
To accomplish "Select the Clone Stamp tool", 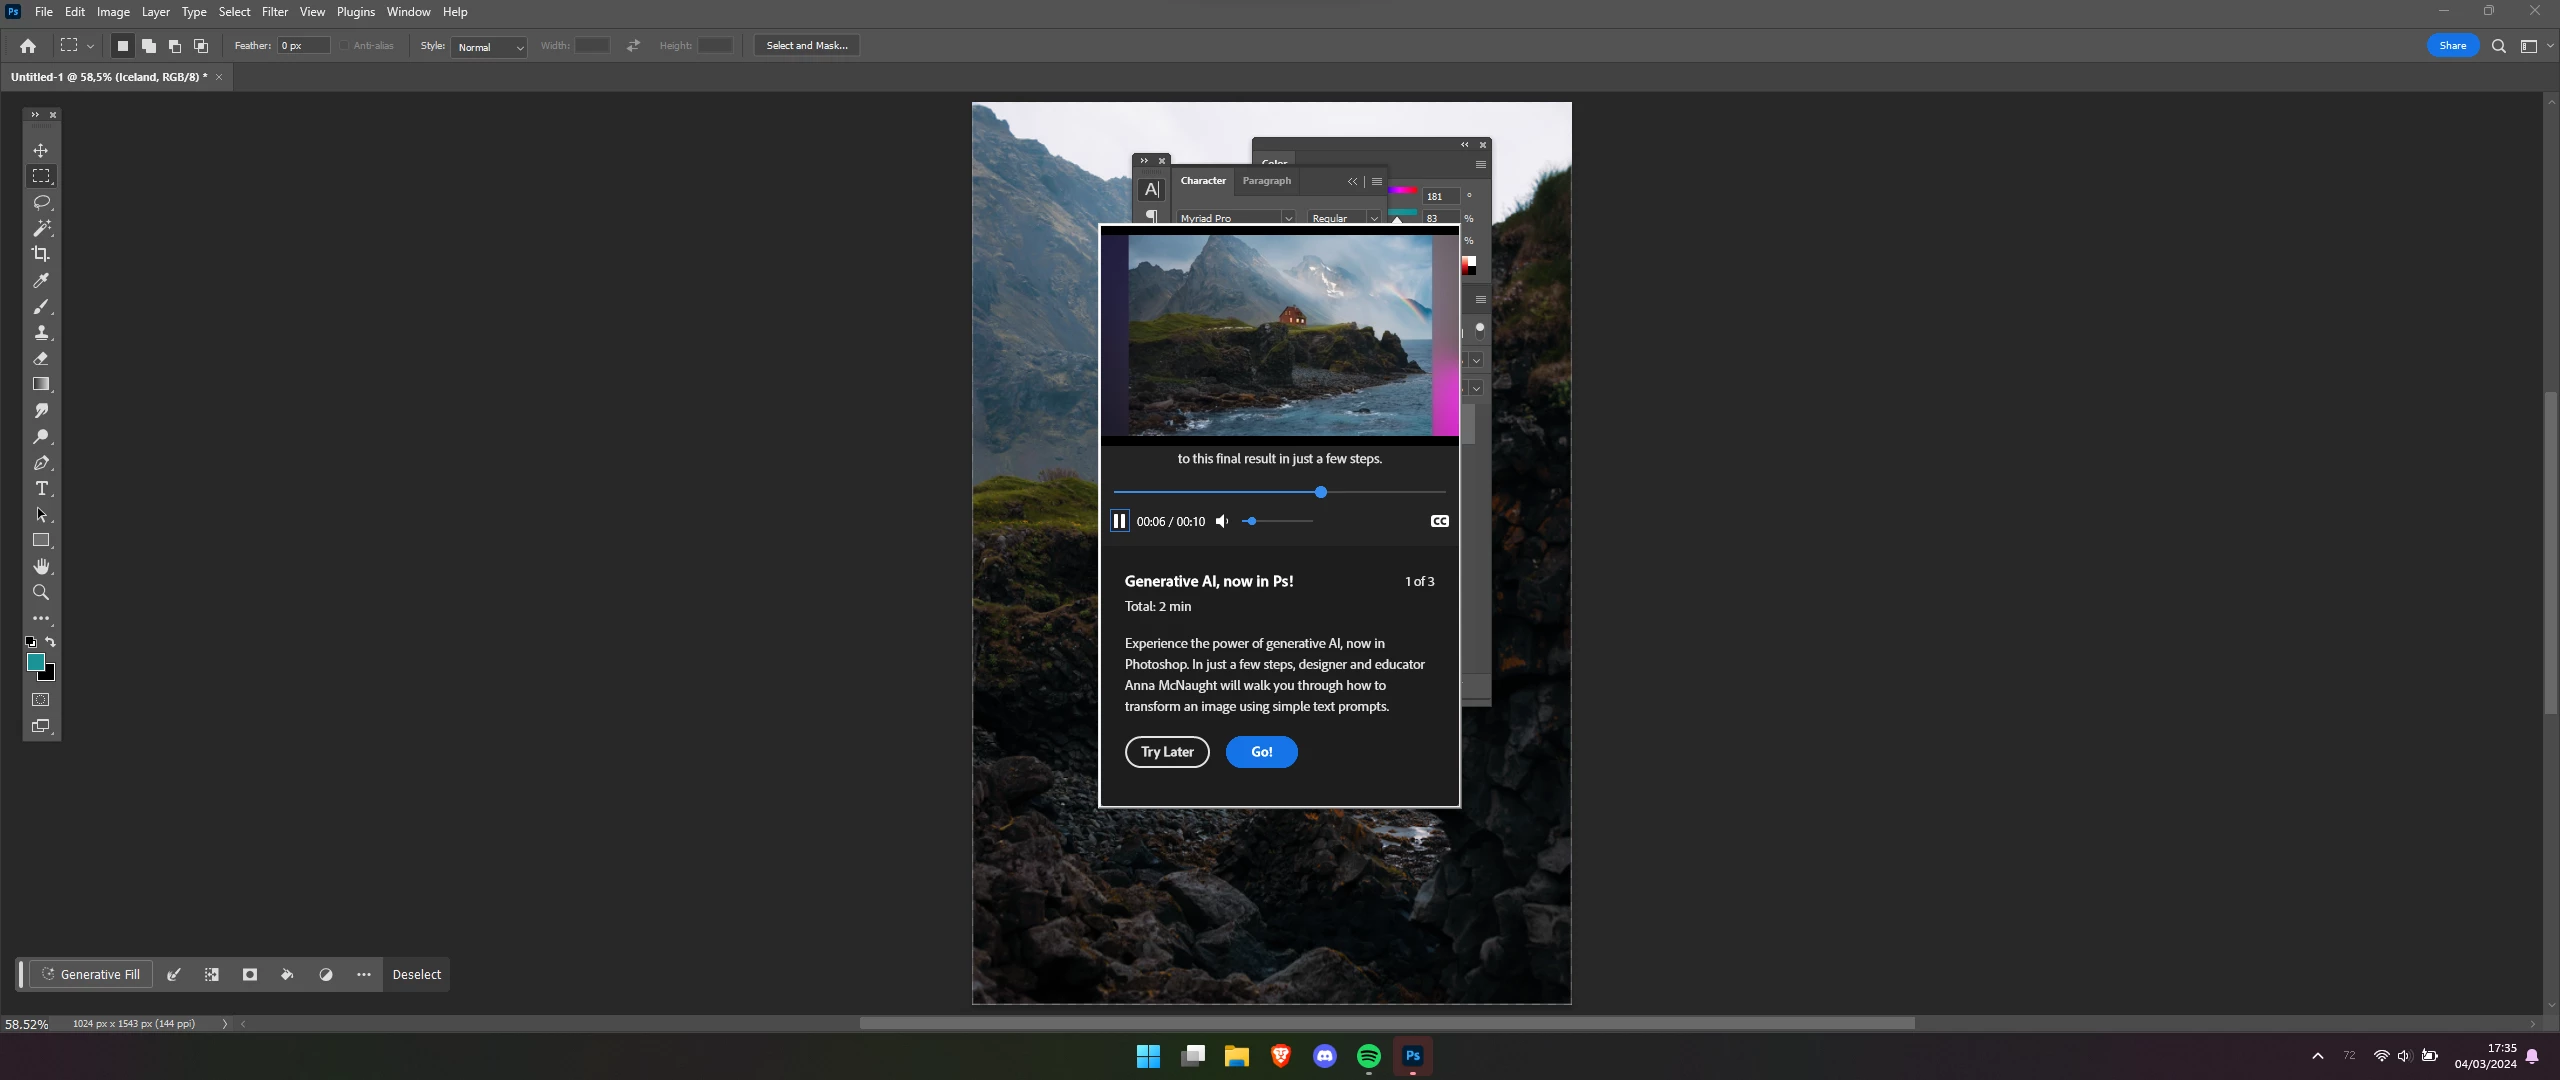I will [41, 332].
